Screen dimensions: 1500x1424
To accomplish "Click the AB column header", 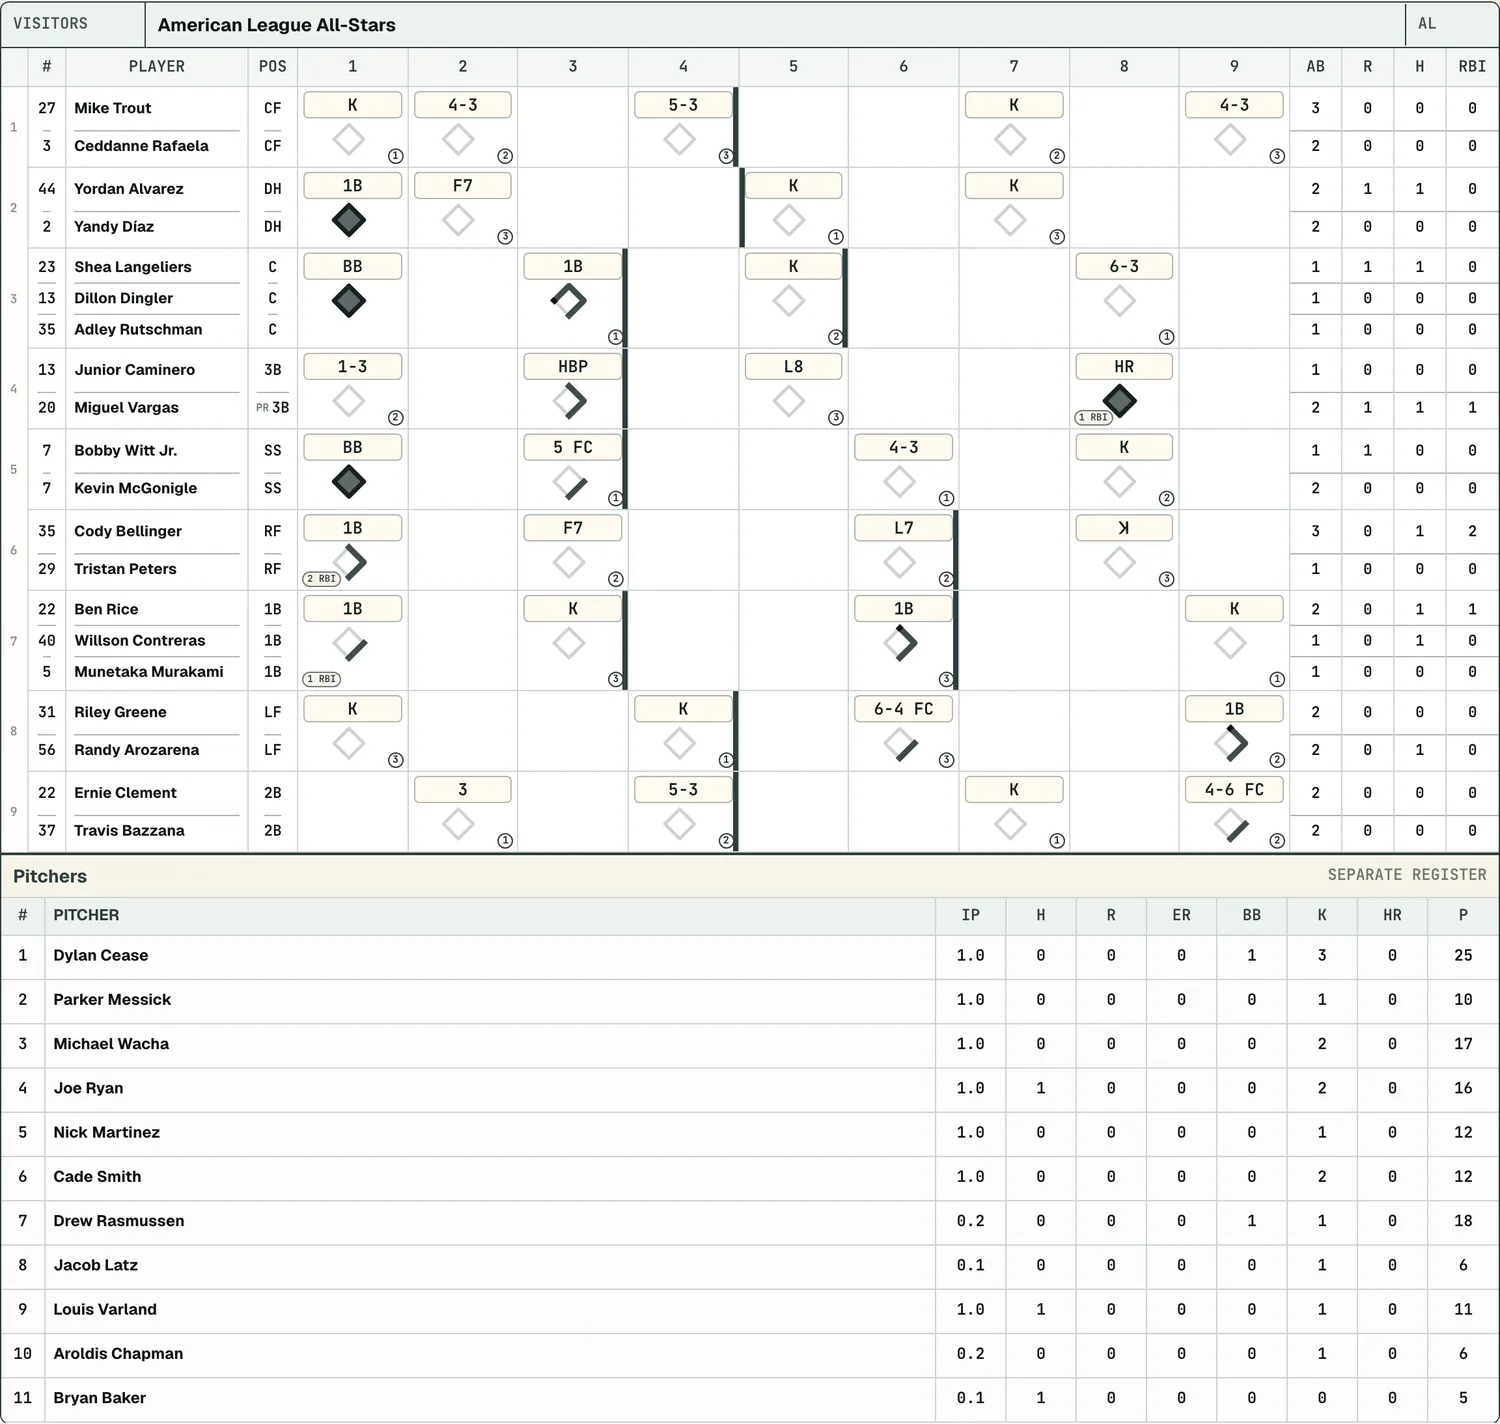I will (1315, 66).
